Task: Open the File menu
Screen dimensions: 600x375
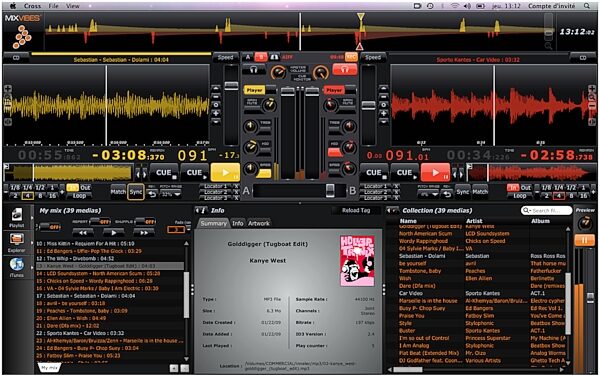Action: [54, 6]
